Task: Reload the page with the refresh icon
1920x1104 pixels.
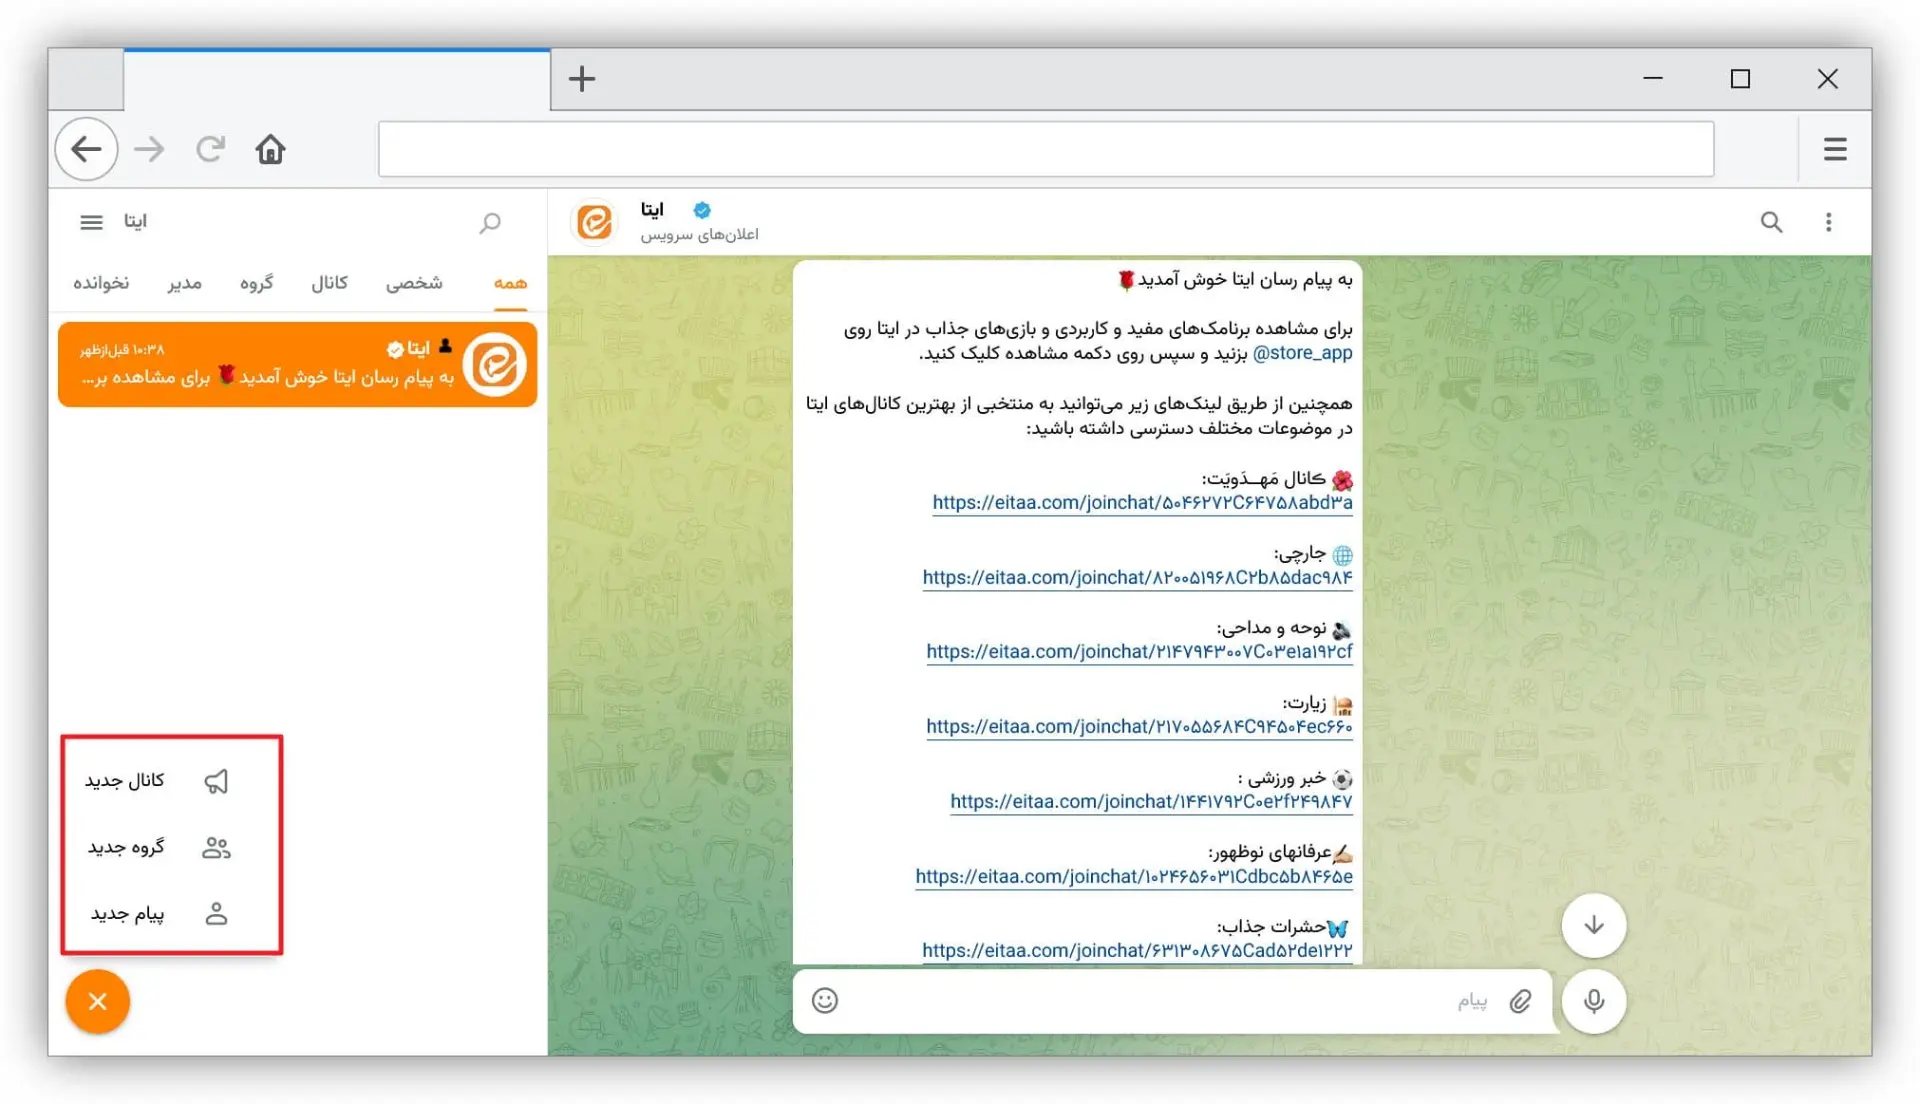Action: coord(210,149)
